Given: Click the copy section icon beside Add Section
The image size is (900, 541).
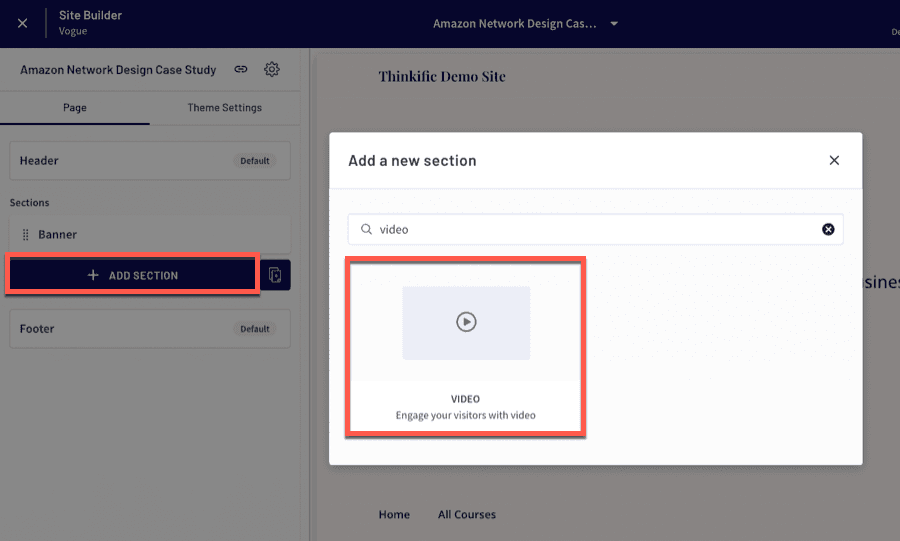Looking at the screenshot, I should click(276, 275).
